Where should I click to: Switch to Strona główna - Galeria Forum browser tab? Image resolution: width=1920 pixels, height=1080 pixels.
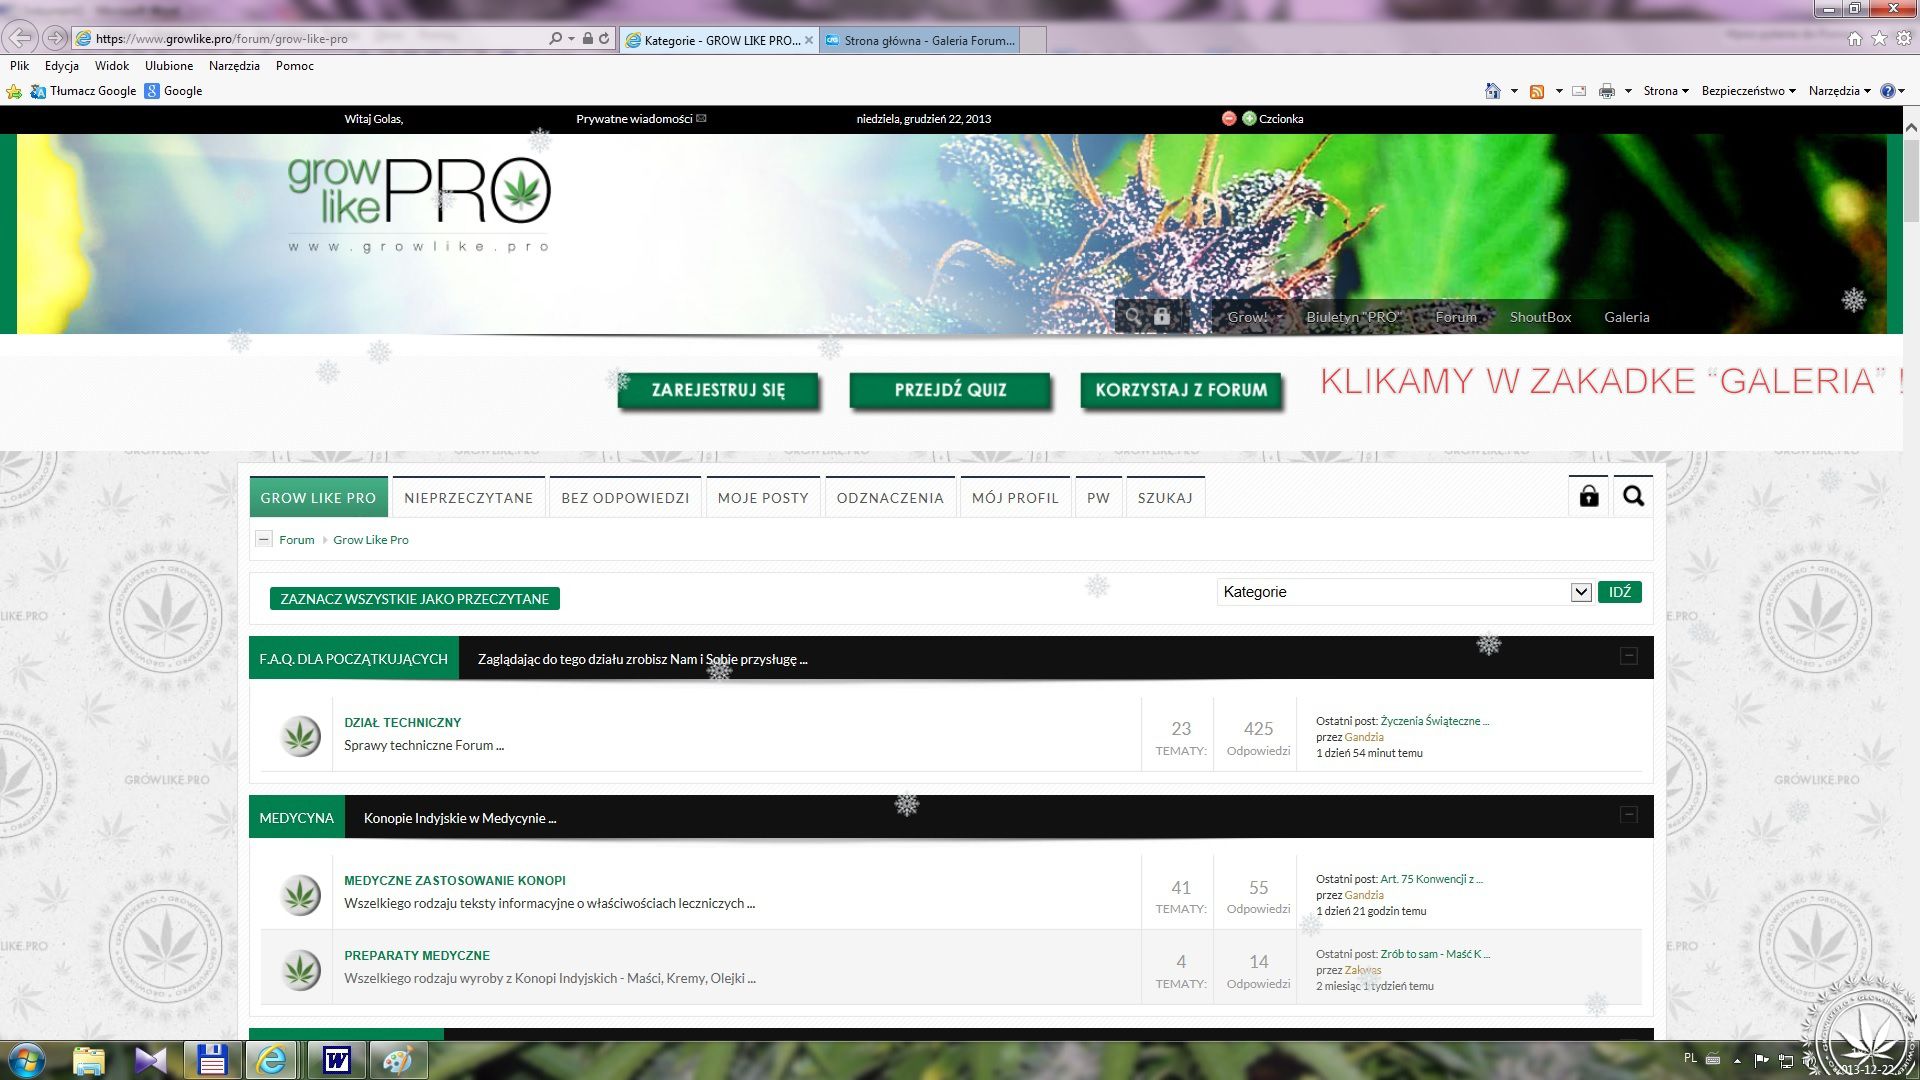(920, 40)
